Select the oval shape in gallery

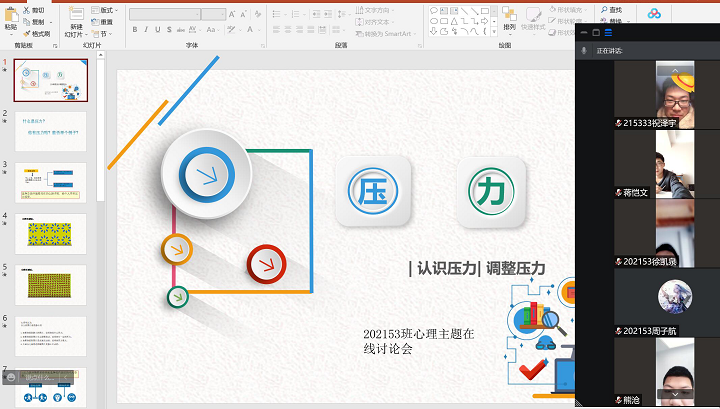(433, 21)
